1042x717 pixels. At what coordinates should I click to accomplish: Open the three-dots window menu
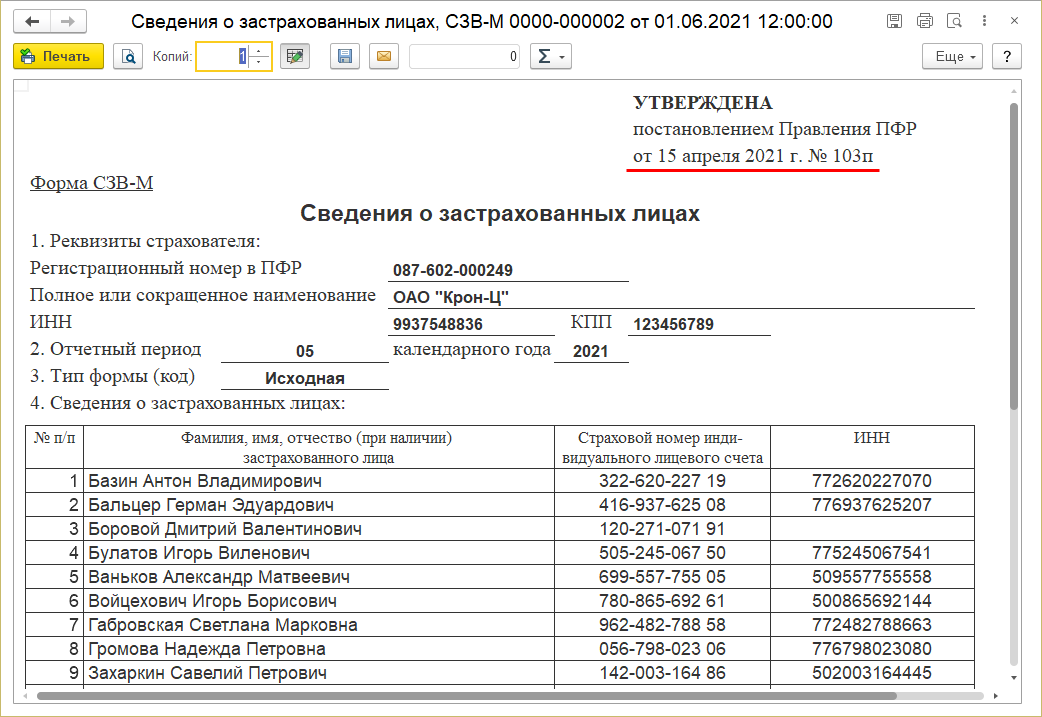click(984, 21)
